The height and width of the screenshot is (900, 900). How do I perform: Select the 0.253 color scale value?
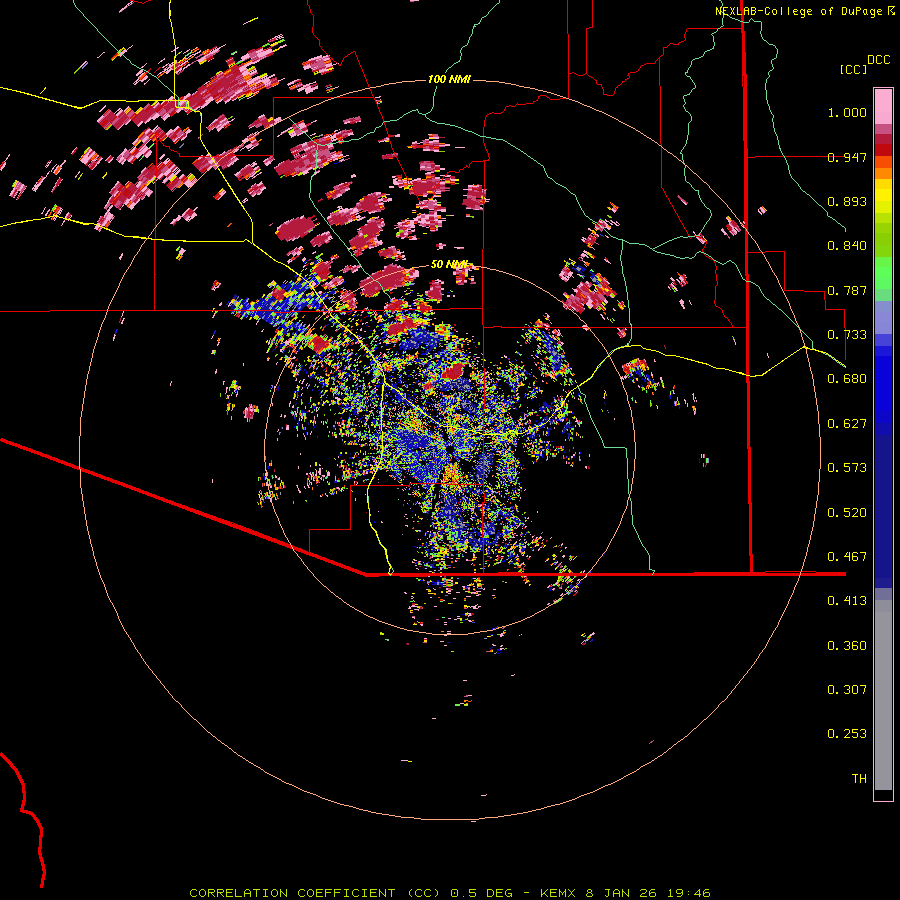[847, 734]
